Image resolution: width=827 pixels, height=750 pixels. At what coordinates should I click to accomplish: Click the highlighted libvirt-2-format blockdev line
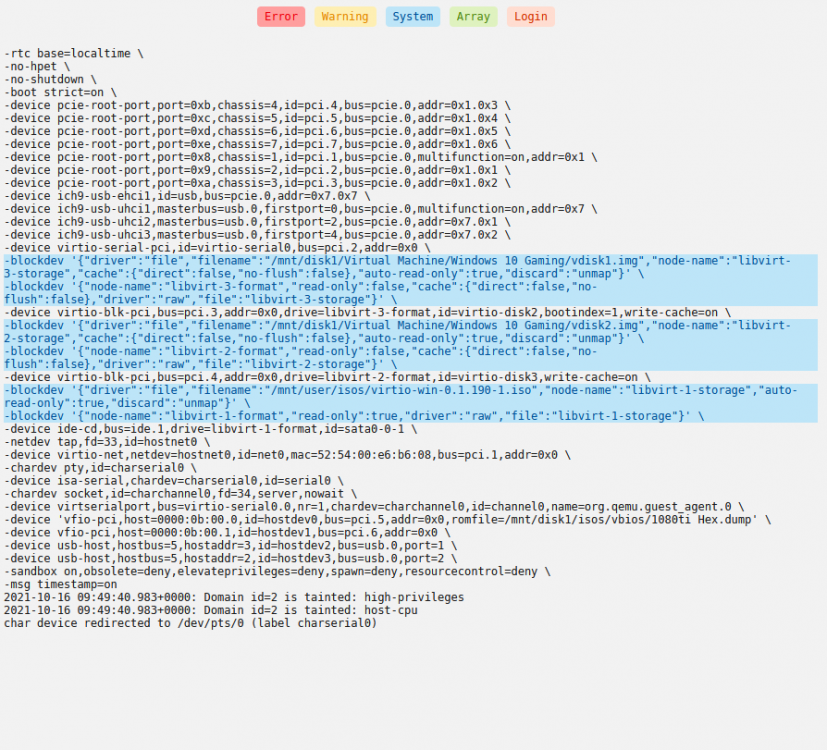pyautogui.click(x=411, y=358)
